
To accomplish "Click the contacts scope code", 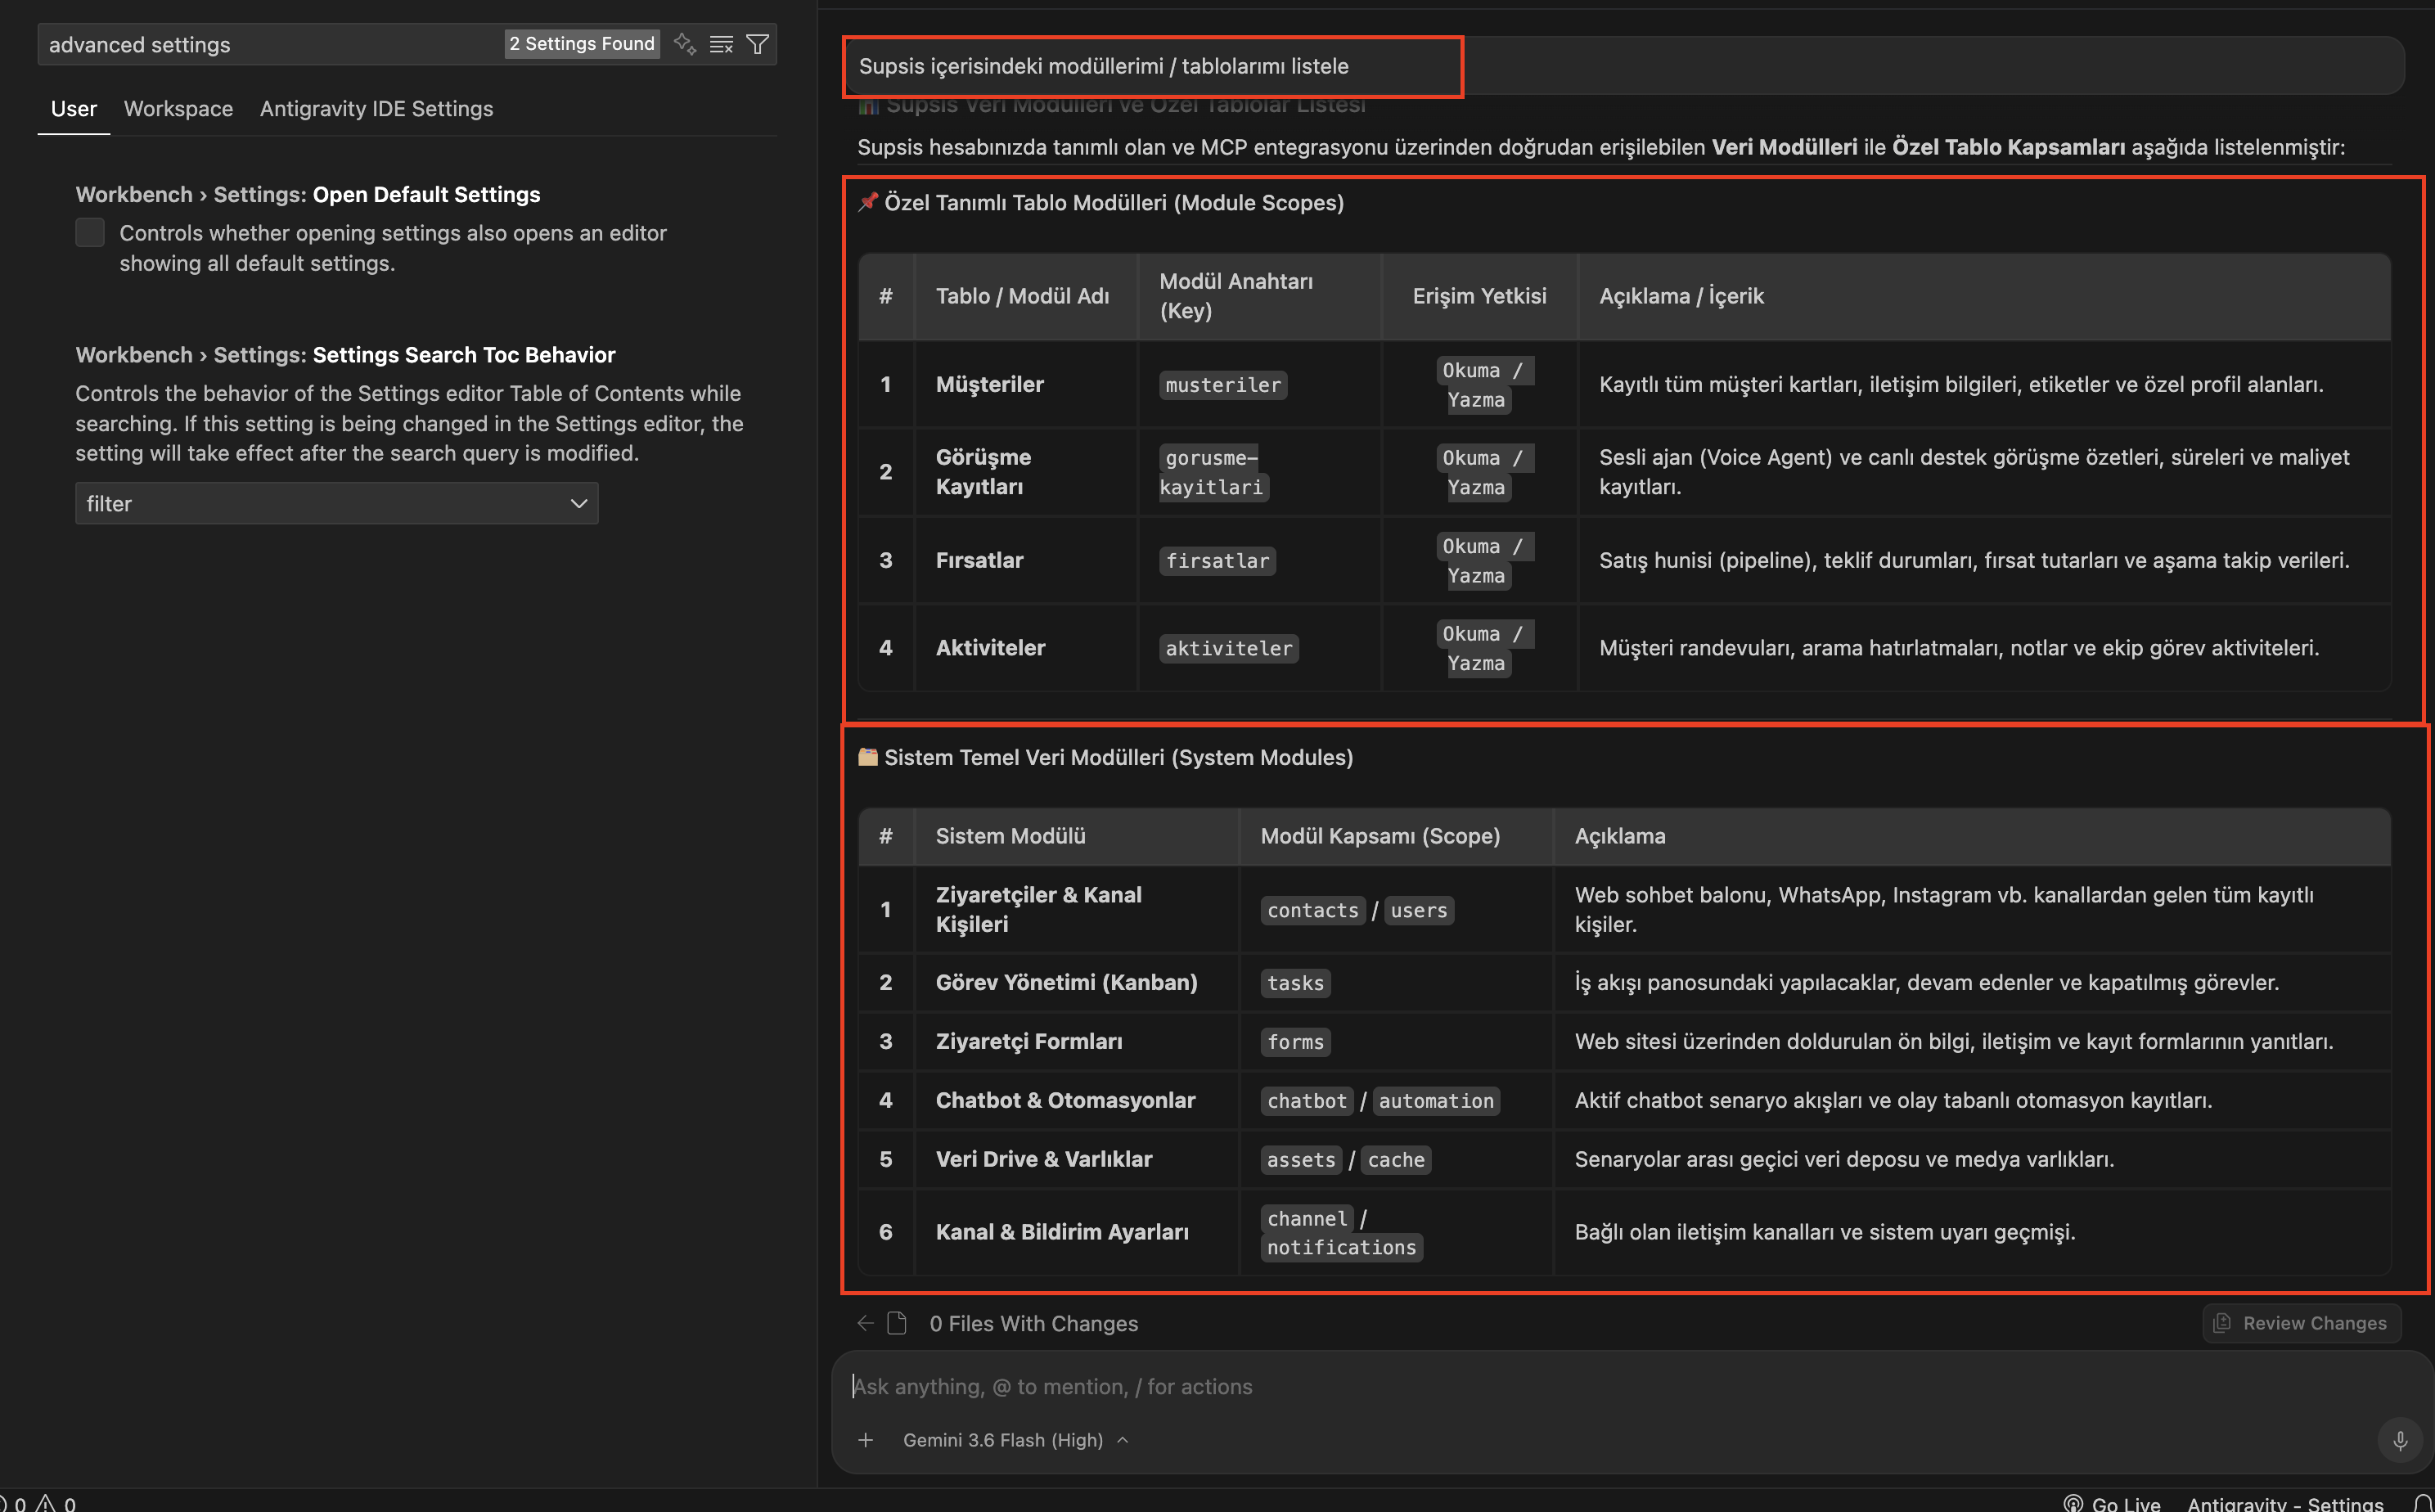I will coord(1313,910).
